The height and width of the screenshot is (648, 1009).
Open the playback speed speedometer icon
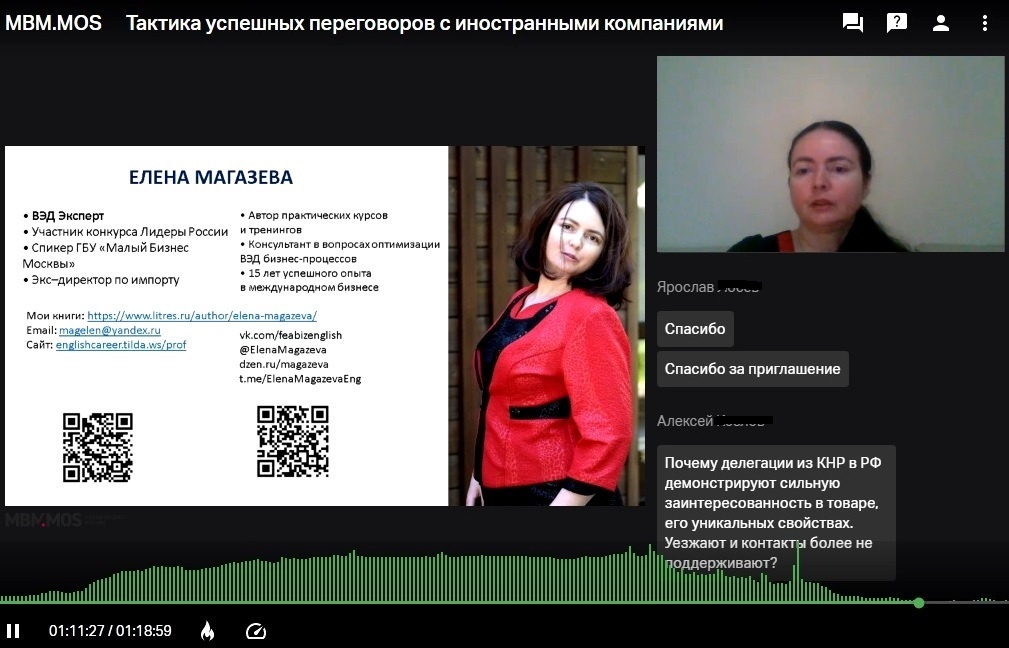(x=256, y=631)
